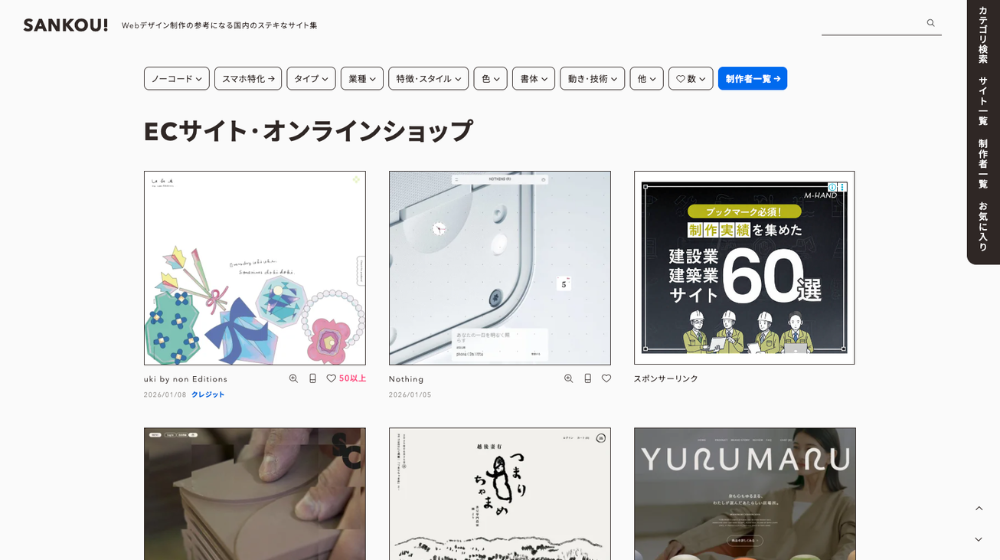Click the down chevron arrow at right edge
This screenshot has width=1000, height=560.
coord(978,540)
